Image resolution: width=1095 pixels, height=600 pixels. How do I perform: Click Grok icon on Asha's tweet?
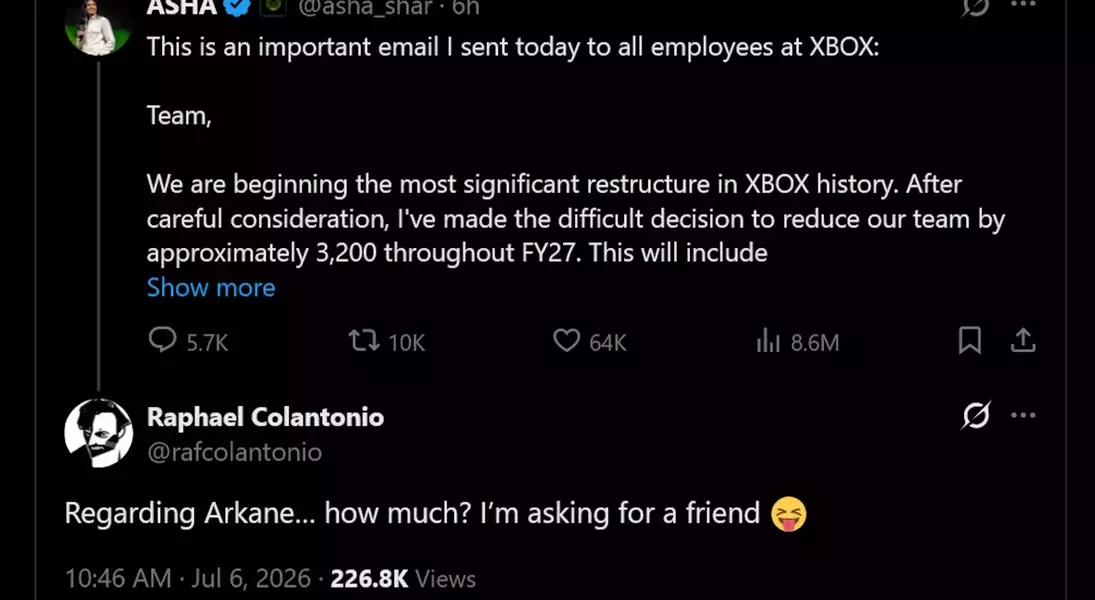(x=975, y=6)
